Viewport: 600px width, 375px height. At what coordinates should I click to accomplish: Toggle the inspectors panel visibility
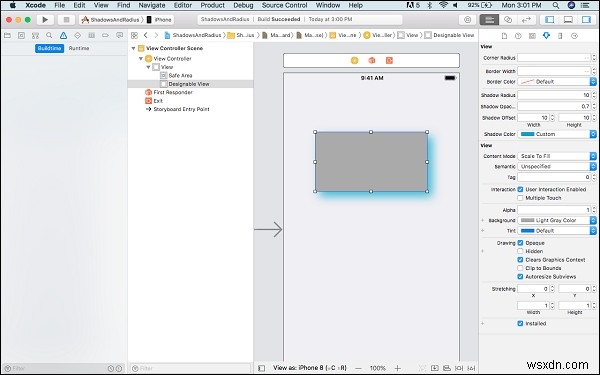[586, 20]
